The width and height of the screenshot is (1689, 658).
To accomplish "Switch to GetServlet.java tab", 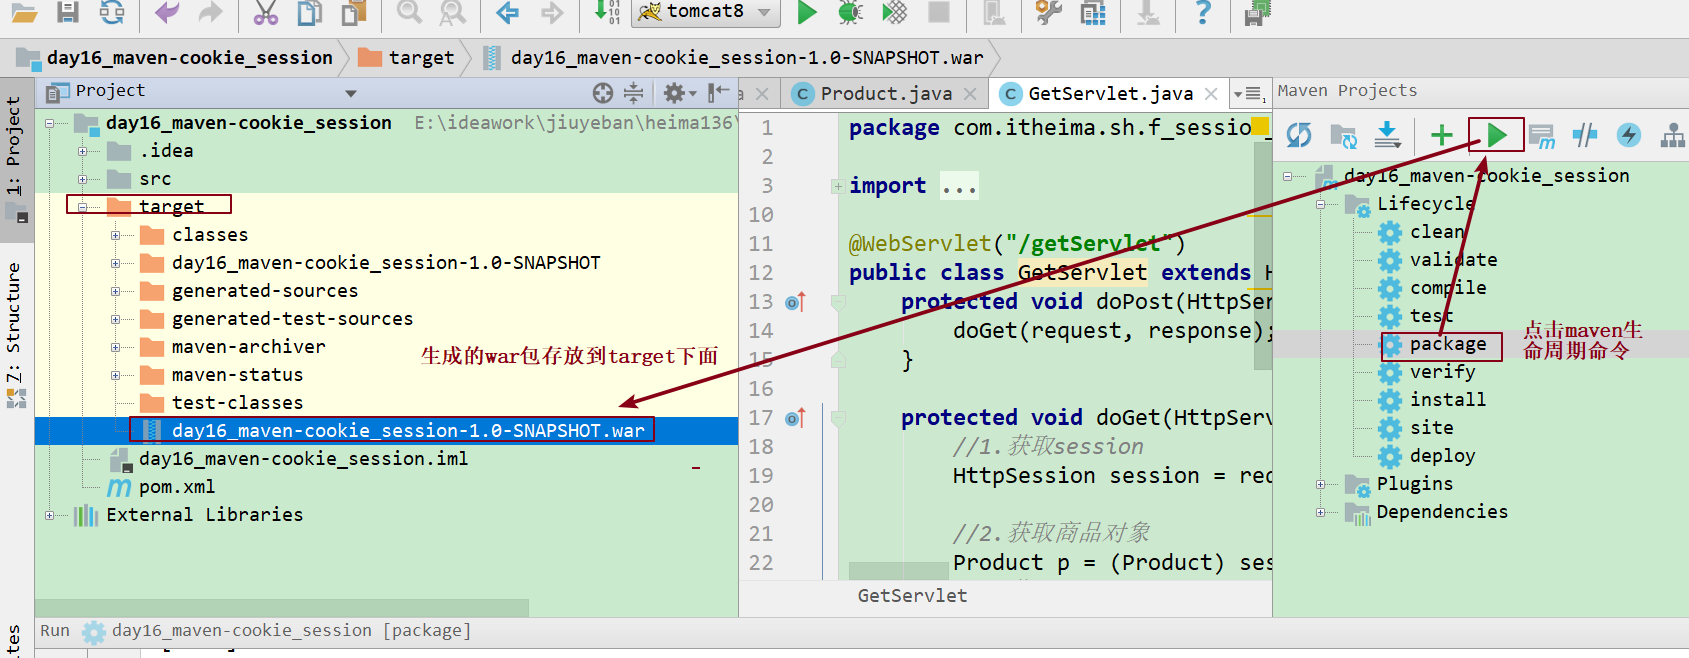I will point(1110,93).
